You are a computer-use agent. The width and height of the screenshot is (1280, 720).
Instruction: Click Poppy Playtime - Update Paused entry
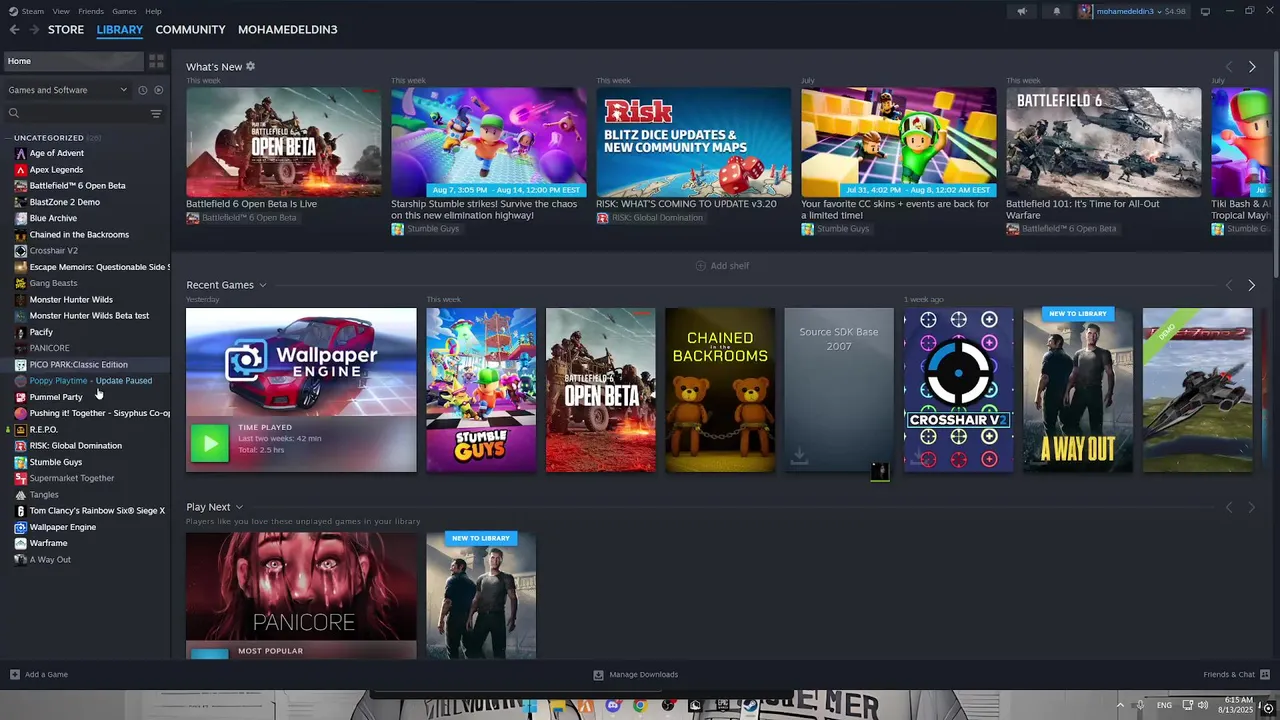click(91, 381)
